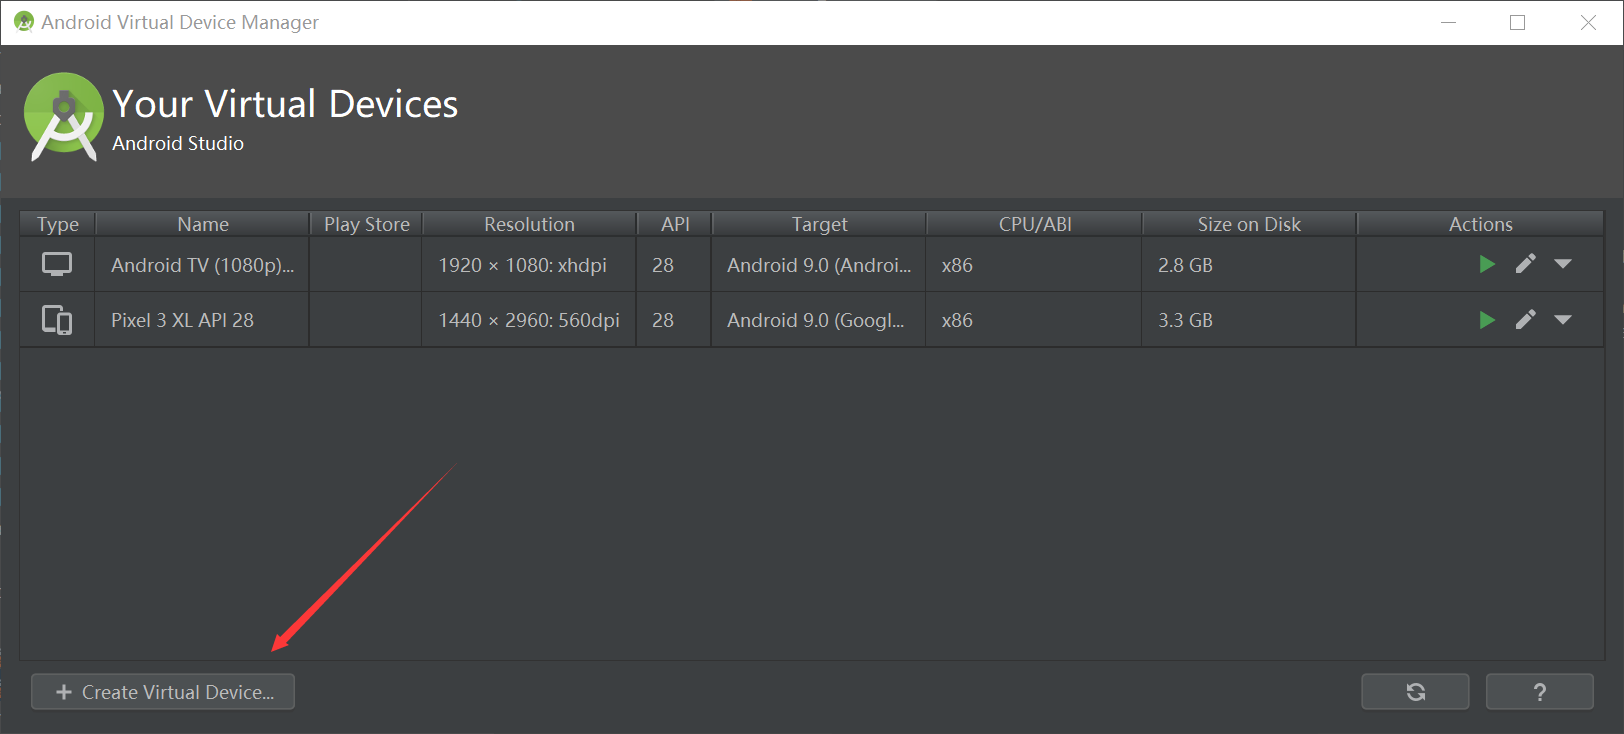The height and width of the screenshot is (734, 1624).
Task: Click the '2.8 GB' size cell
Action: pos(1249,265)
